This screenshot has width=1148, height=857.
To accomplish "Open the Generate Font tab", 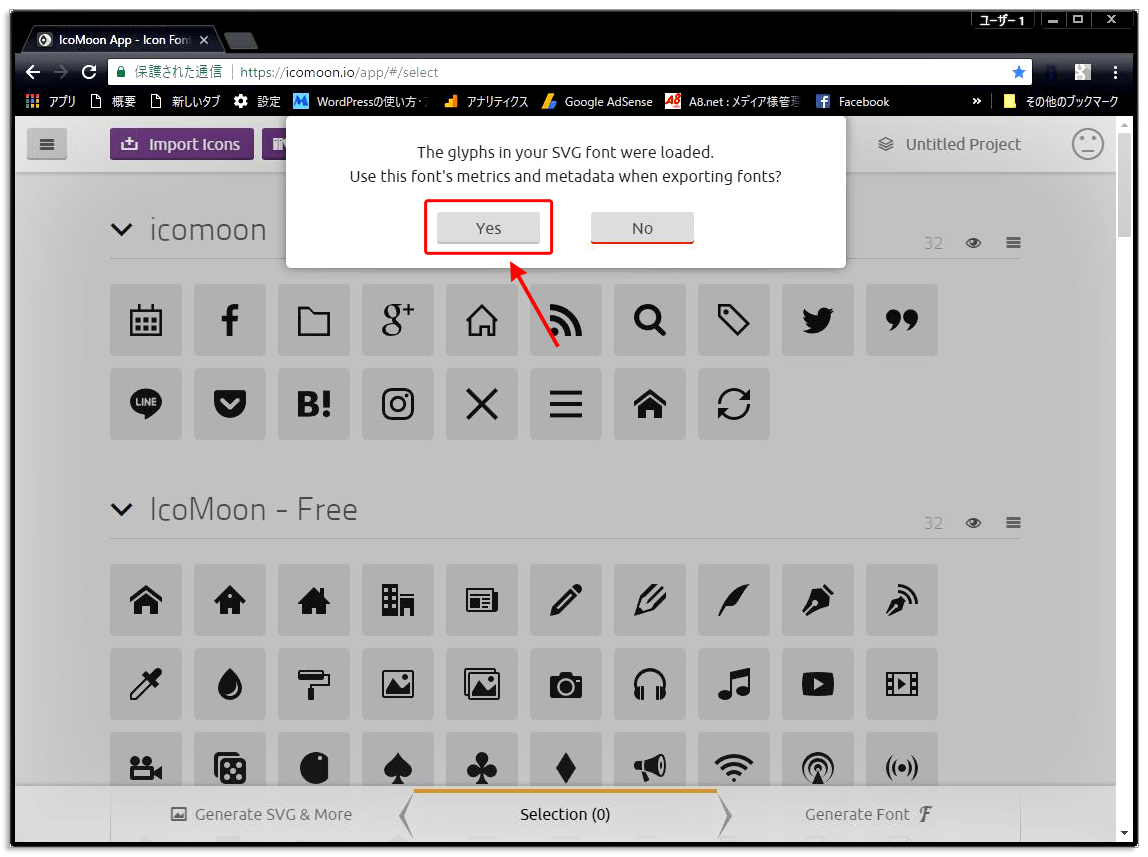I will pos(867,814).
